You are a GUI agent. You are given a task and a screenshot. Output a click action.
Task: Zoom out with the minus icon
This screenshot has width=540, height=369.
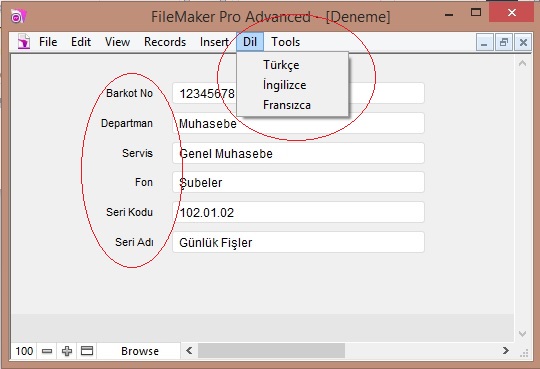click(47, 351)
